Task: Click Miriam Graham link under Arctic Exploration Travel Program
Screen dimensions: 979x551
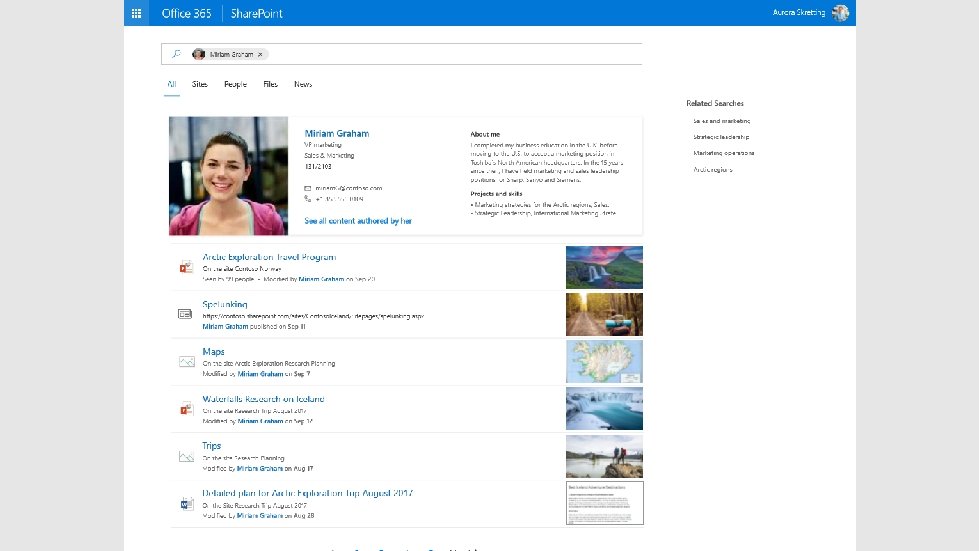Action: (x=321, y=279)
